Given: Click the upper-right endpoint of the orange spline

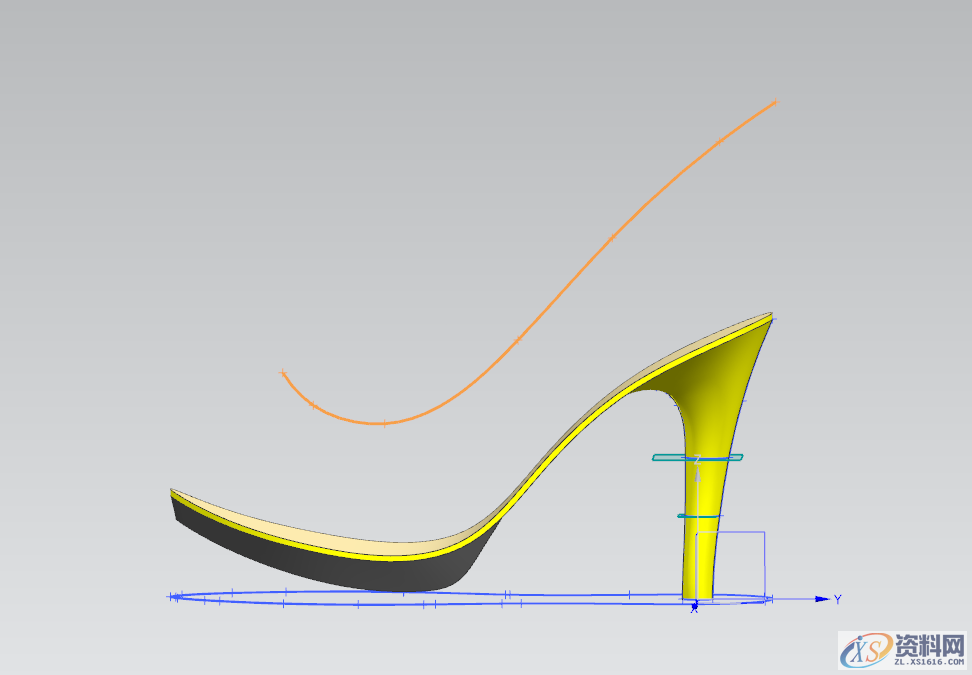Looking at the screenshot, I should [774, 102].
